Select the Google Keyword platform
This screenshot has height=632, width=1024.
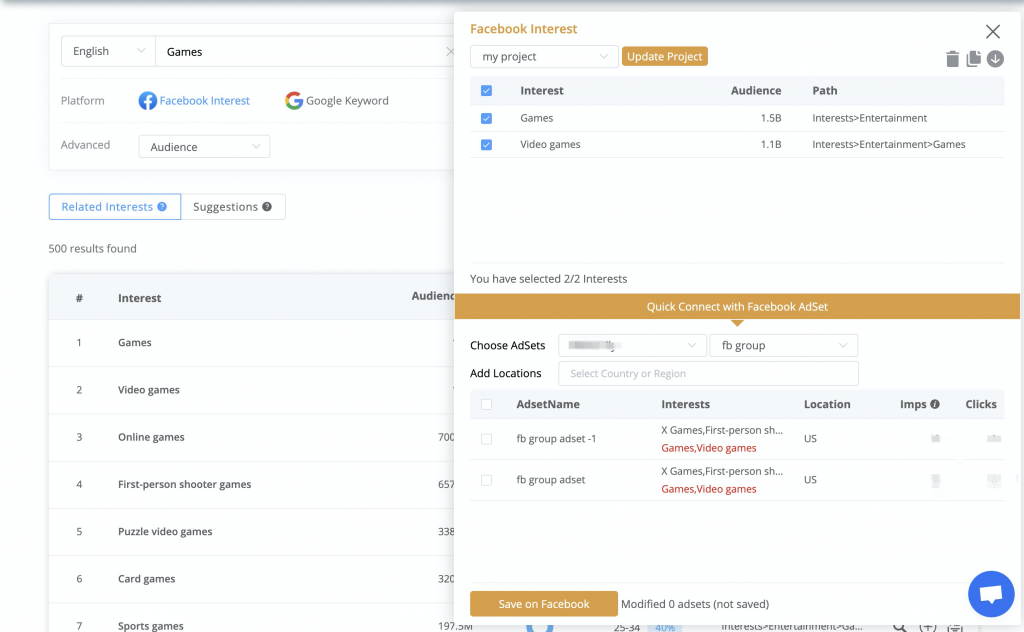(x=337, y=101)
